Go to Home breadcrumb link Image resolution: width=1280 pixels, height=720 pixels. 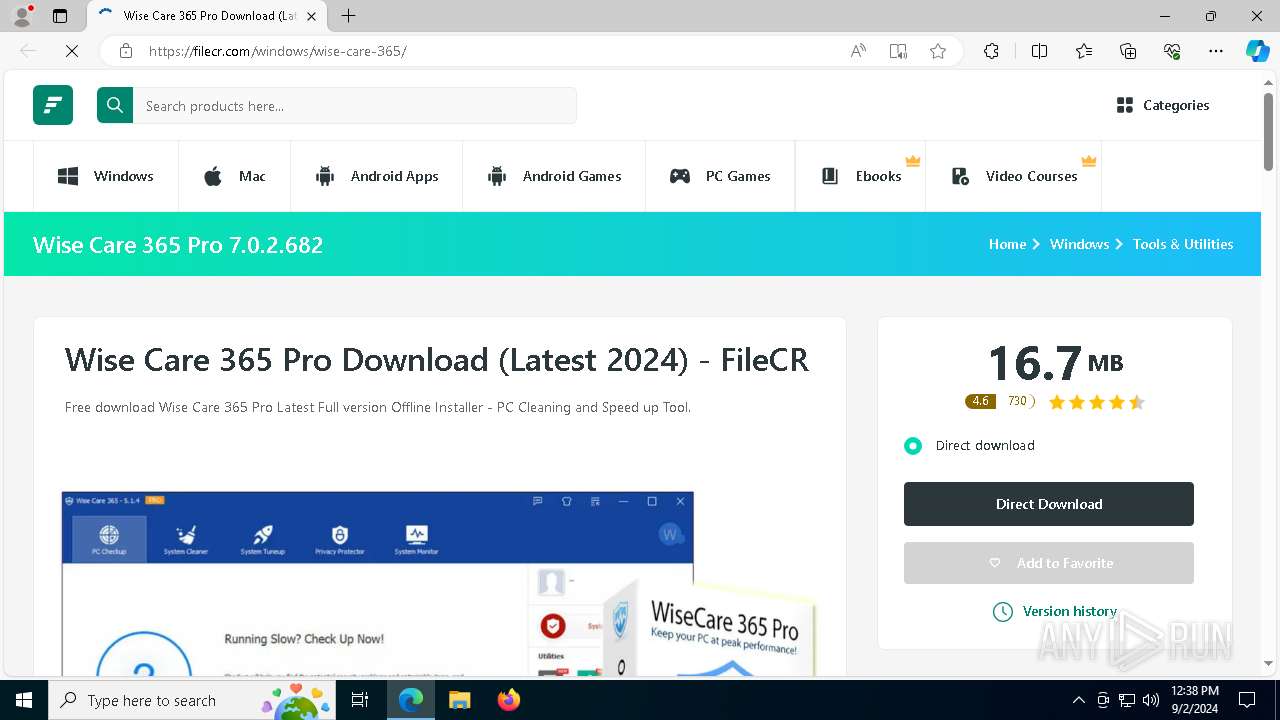tap(1008, 244)
